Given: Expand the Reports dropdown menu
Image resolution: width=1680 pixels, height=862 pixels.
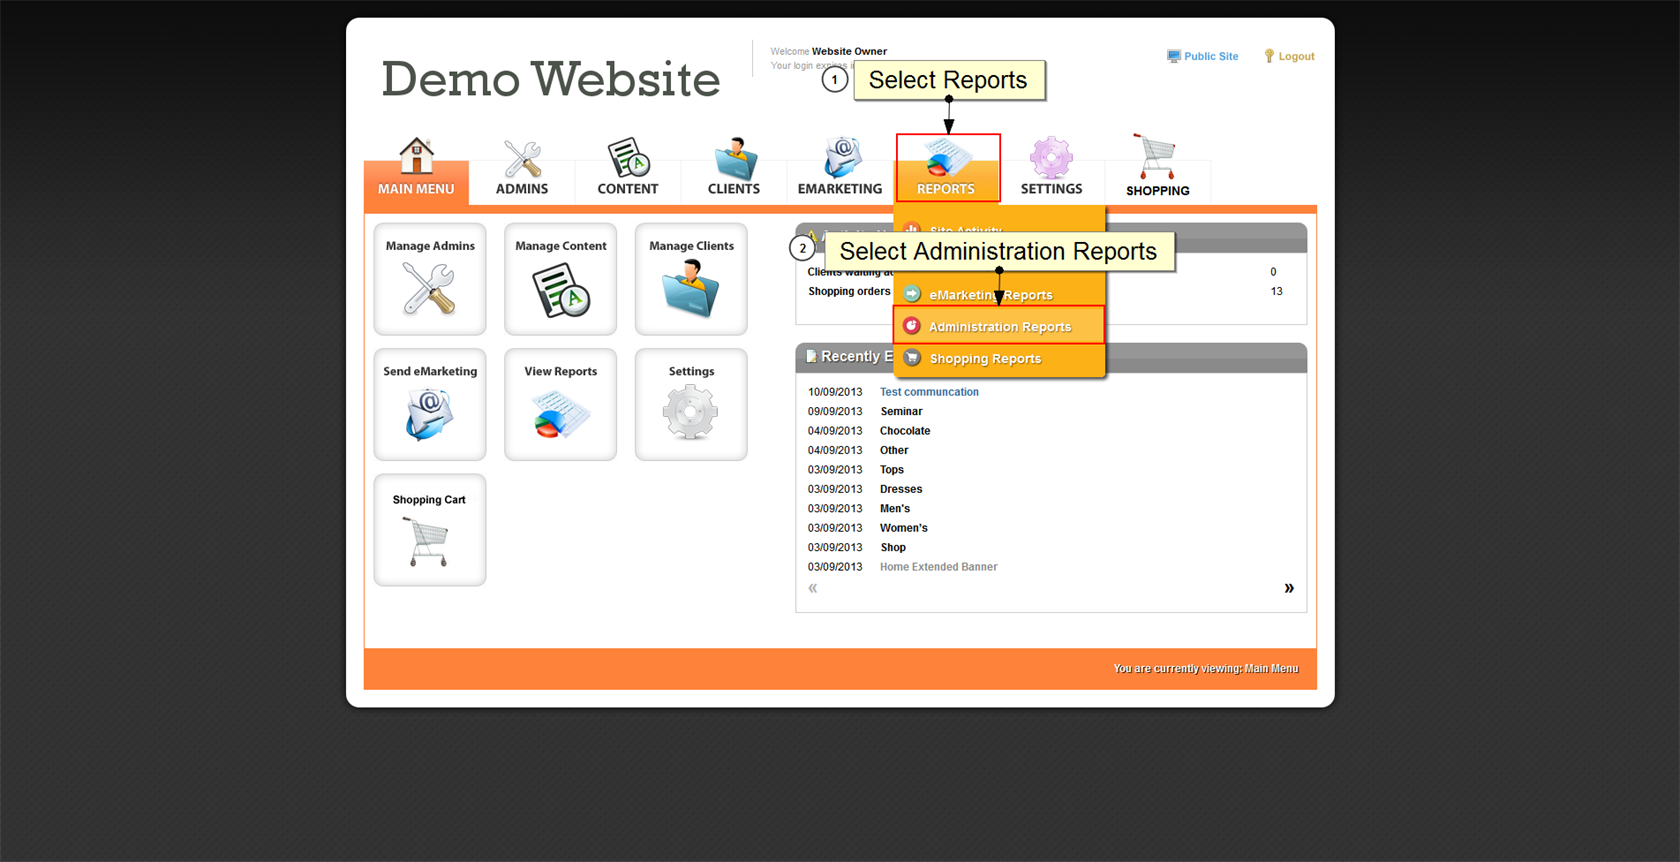Looking at the screenshot, I should coord(947,168).
